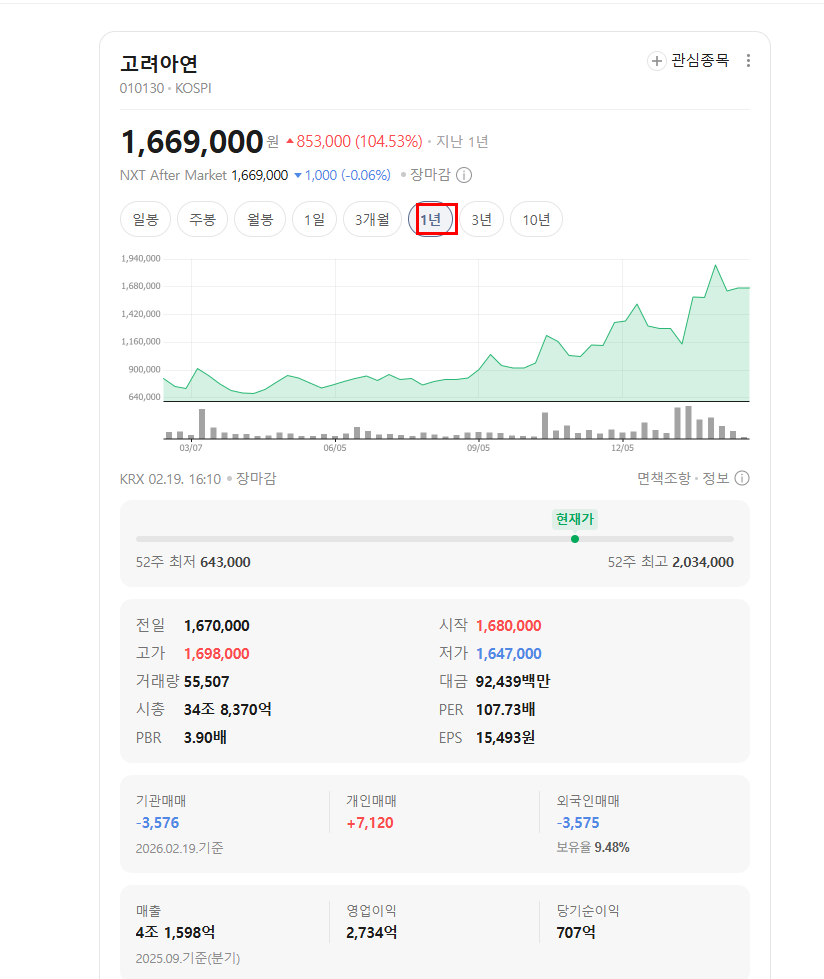824x979 pixels.
Task: Click the 010130 · KOSPI ticker text
Action: tap(165, 88)
